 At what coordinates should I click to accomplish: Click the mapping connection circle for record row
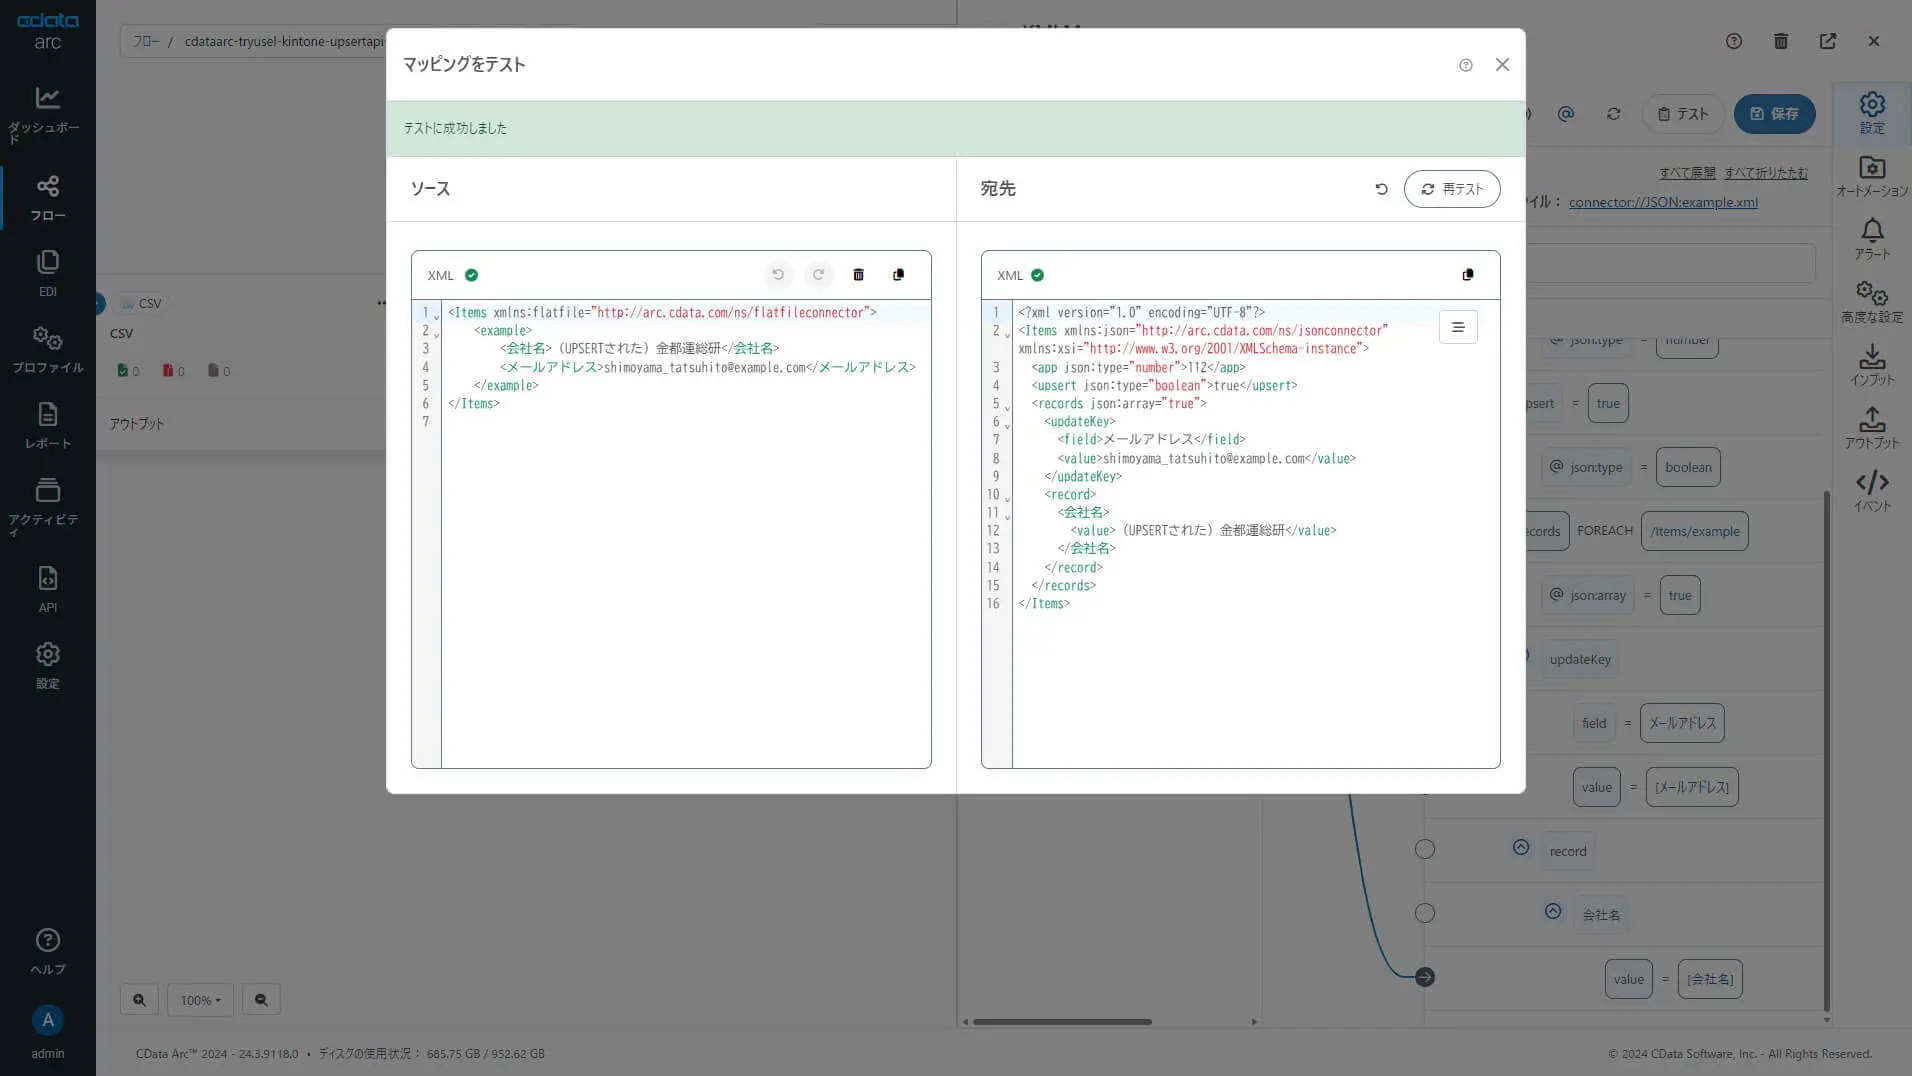(x=1425, y=850)
